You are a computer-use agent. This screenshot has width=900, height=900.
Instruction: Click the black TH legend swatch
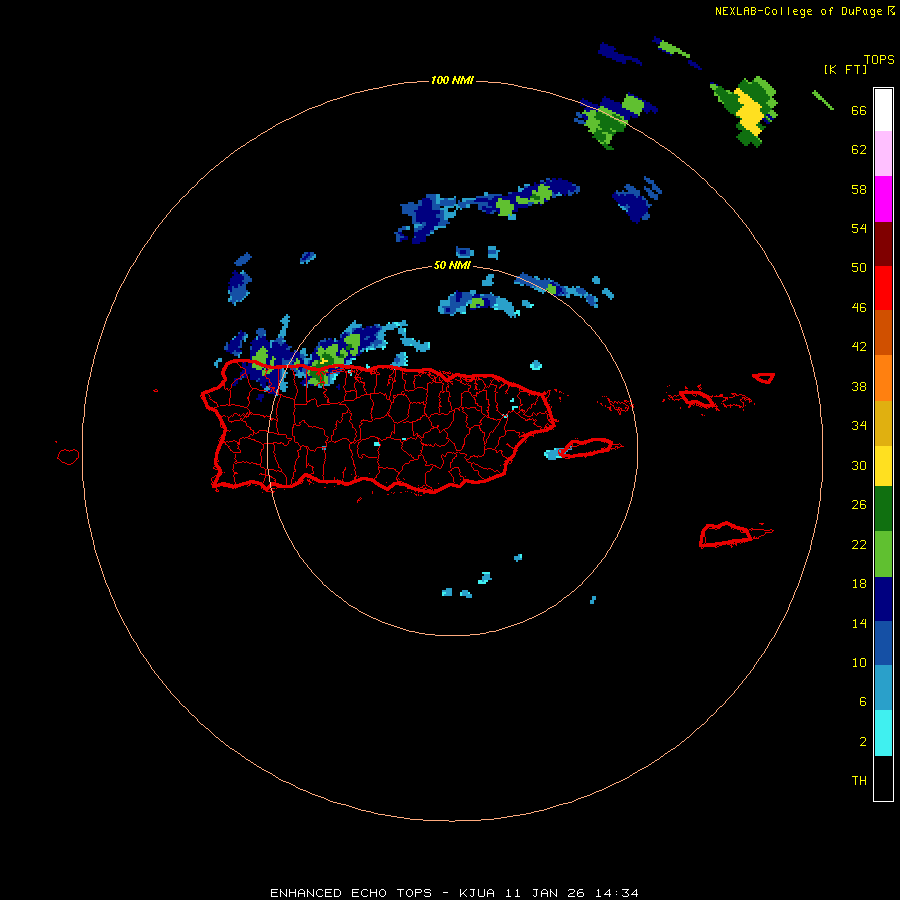883,778
